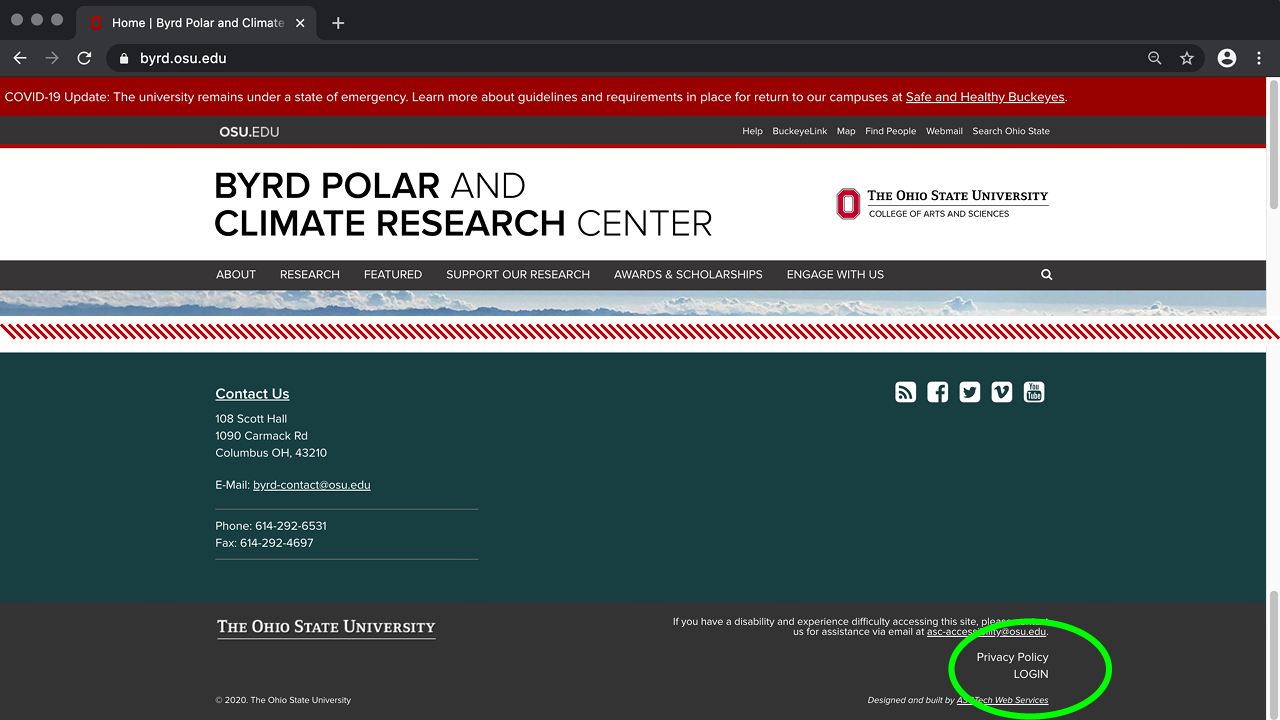Open the Contact Us heading link
The width and height of the screenshot is (1280, 720).
(x=252, y=393)
